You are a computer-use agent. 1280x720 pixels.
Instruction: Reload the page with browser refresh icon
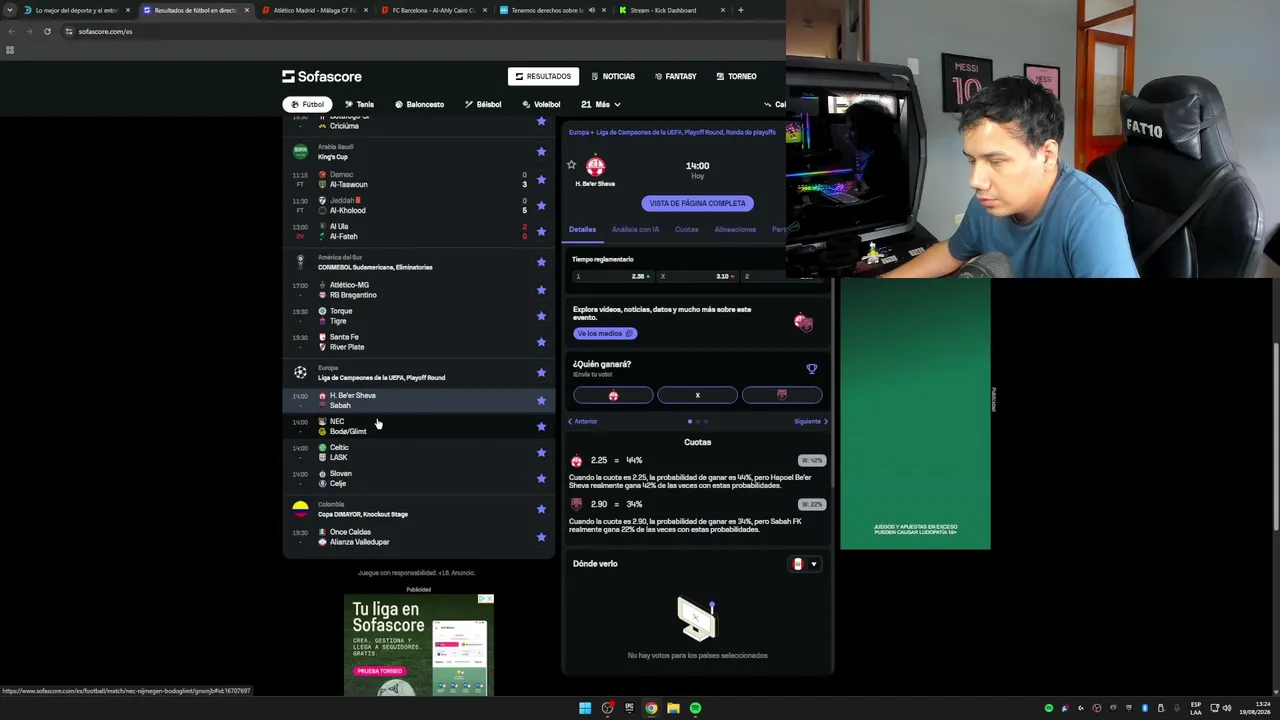[47, 31]
